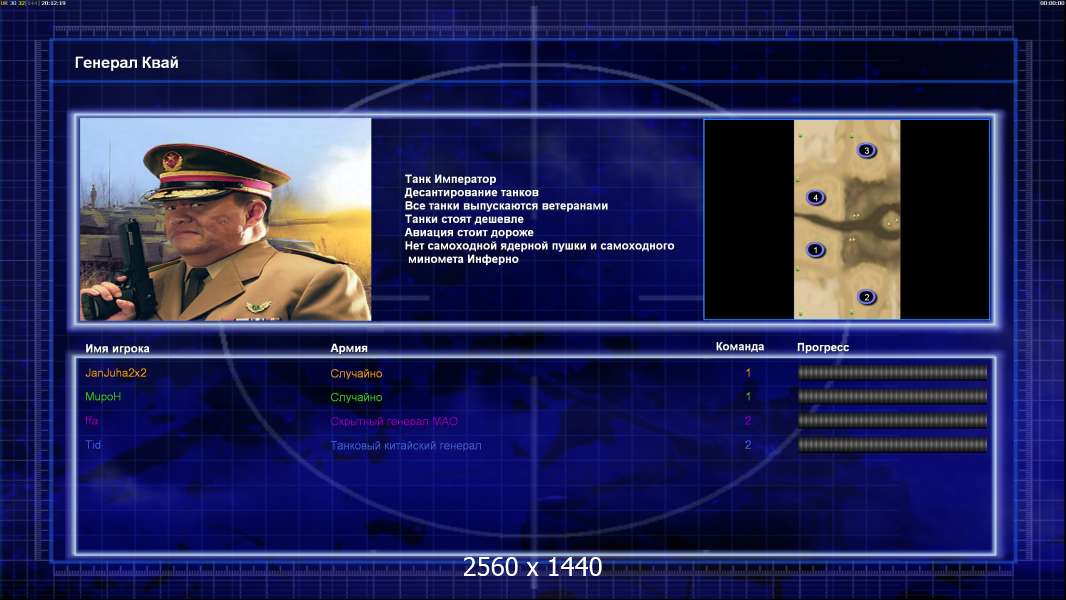1066x600 pixels.
Task: Select player name ffa
Action: pyautogui.click(x=92, y=421)
